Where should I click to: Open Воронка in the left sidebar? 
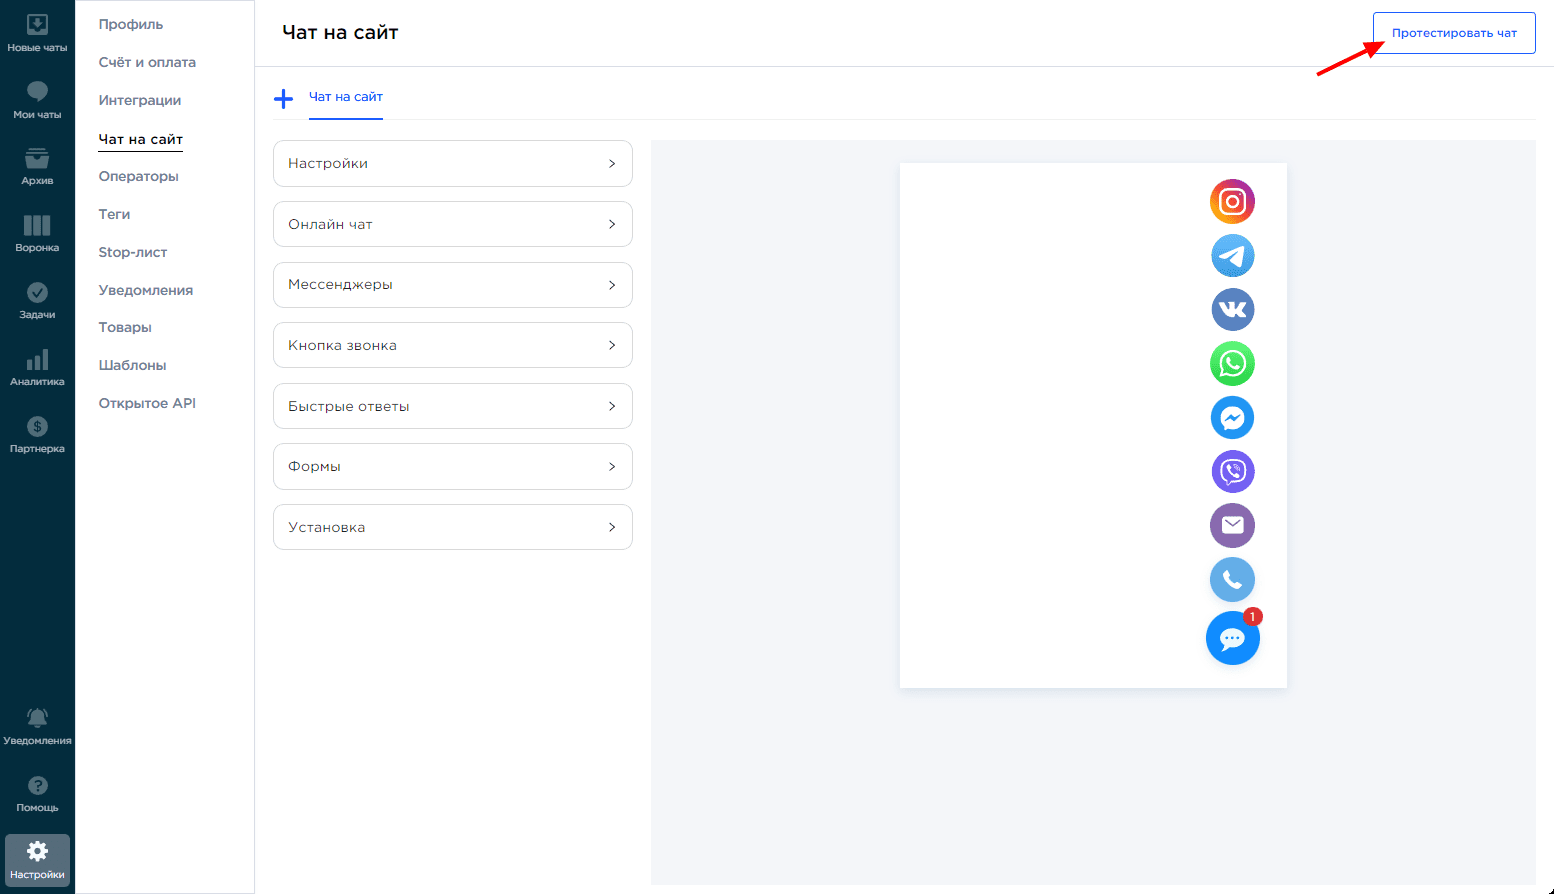pyautogui.click(x=37, y=234)
